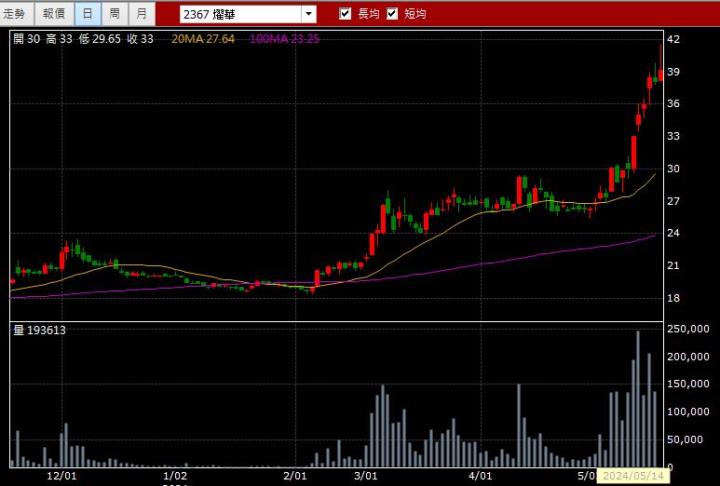Select the 日 daily chart period

point(88,14)
